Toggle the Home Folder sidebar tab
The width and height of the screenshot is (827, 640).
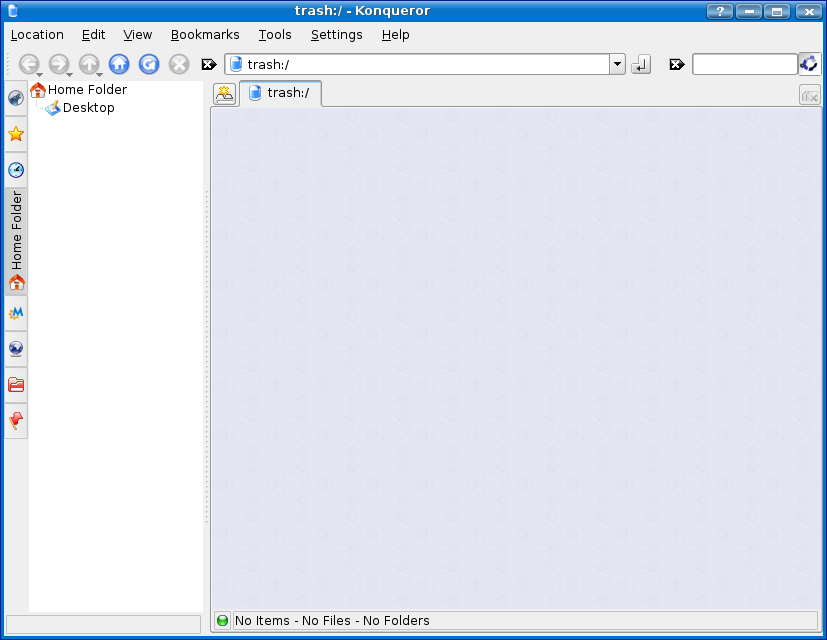(16, 241)
